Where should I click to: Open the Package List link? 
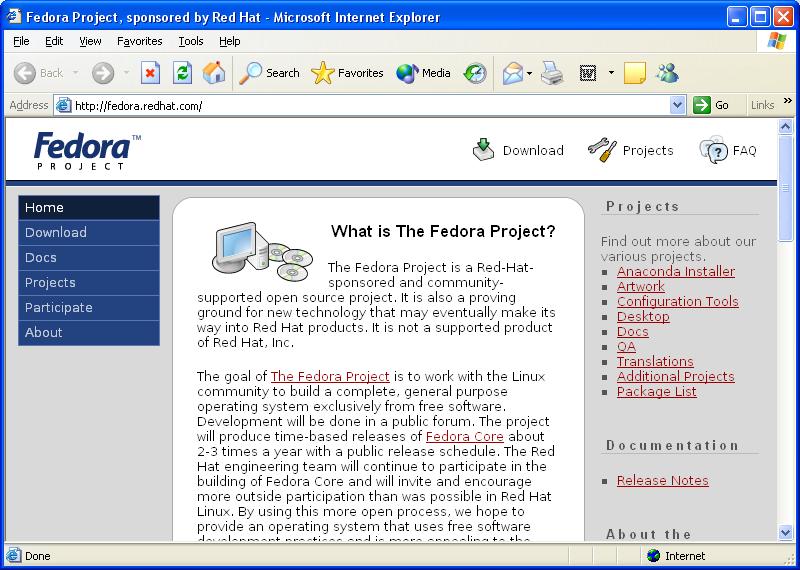pyautogui.click(x=657, y=391)
